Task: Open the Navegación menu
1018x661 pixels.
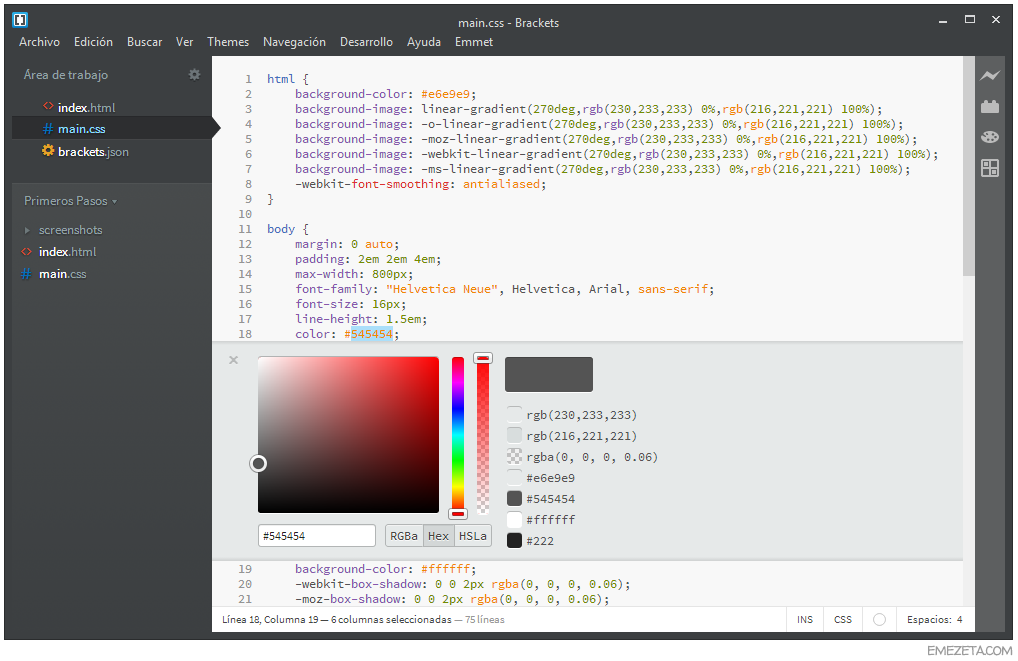Action: tap(294, 42)
